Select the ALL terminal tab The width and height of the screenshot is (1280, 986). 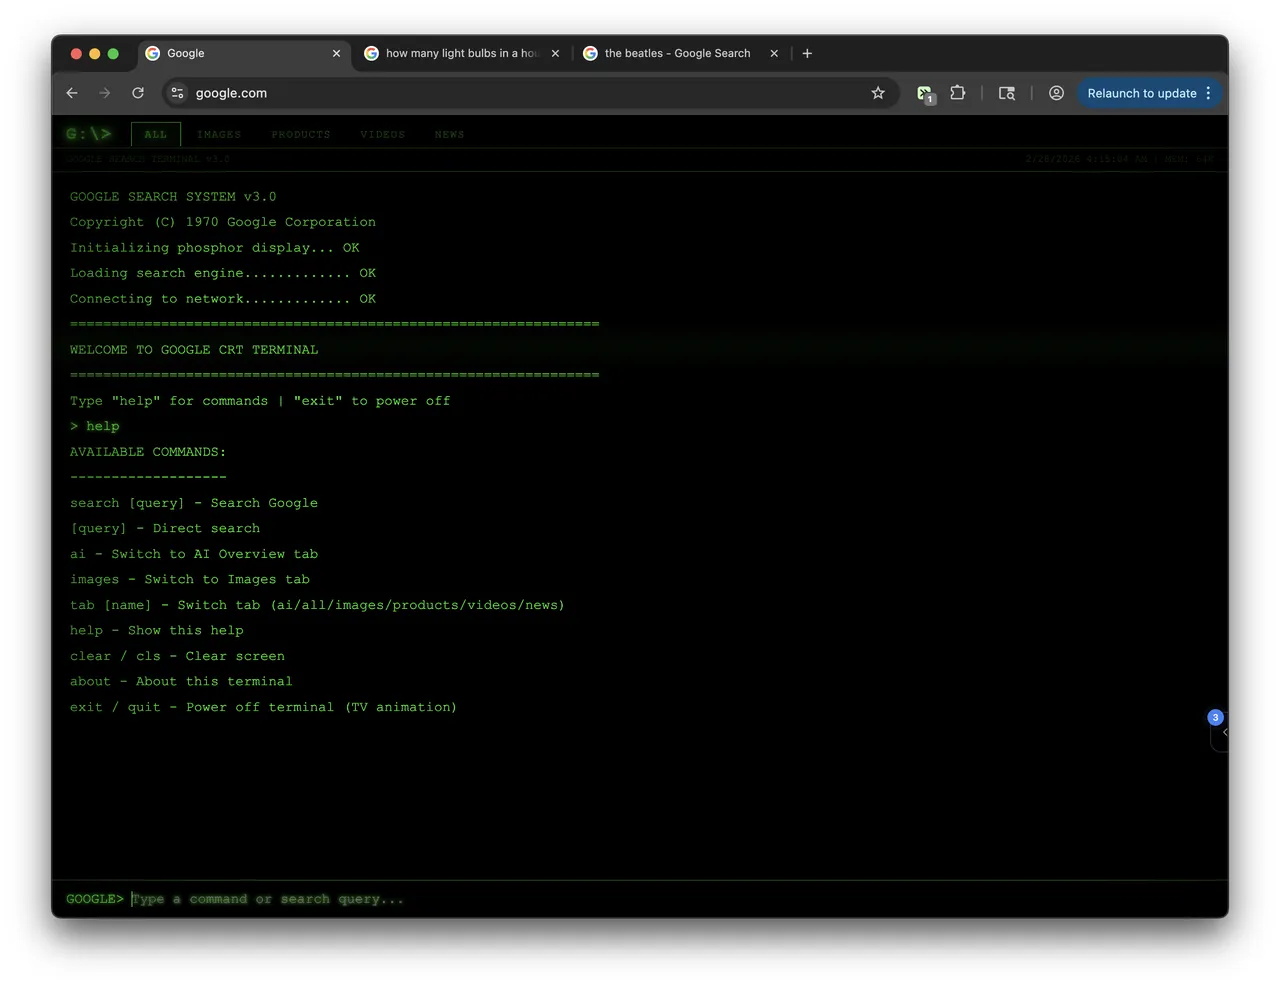point(156,134)
